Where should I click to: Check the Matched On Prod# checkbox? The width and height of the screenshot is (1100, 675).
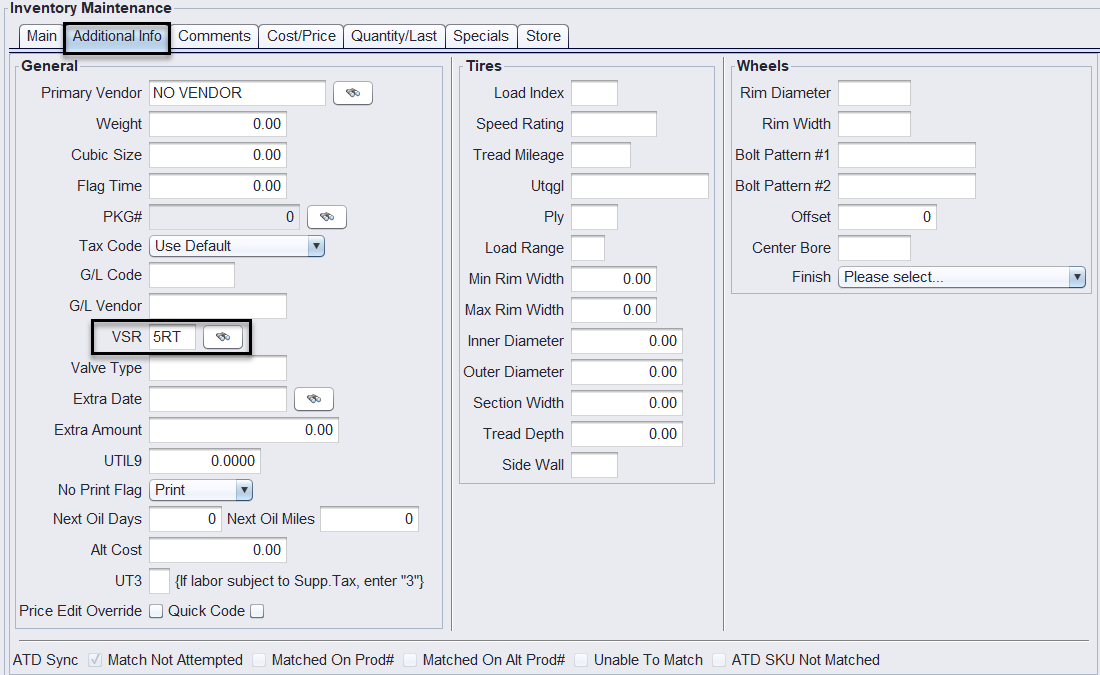click(260, 660)
